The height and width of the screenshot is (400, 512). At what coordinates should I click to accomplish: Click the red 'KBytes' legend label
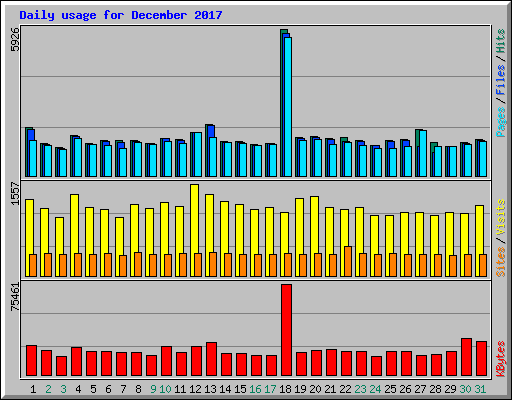tap(500, 359)
